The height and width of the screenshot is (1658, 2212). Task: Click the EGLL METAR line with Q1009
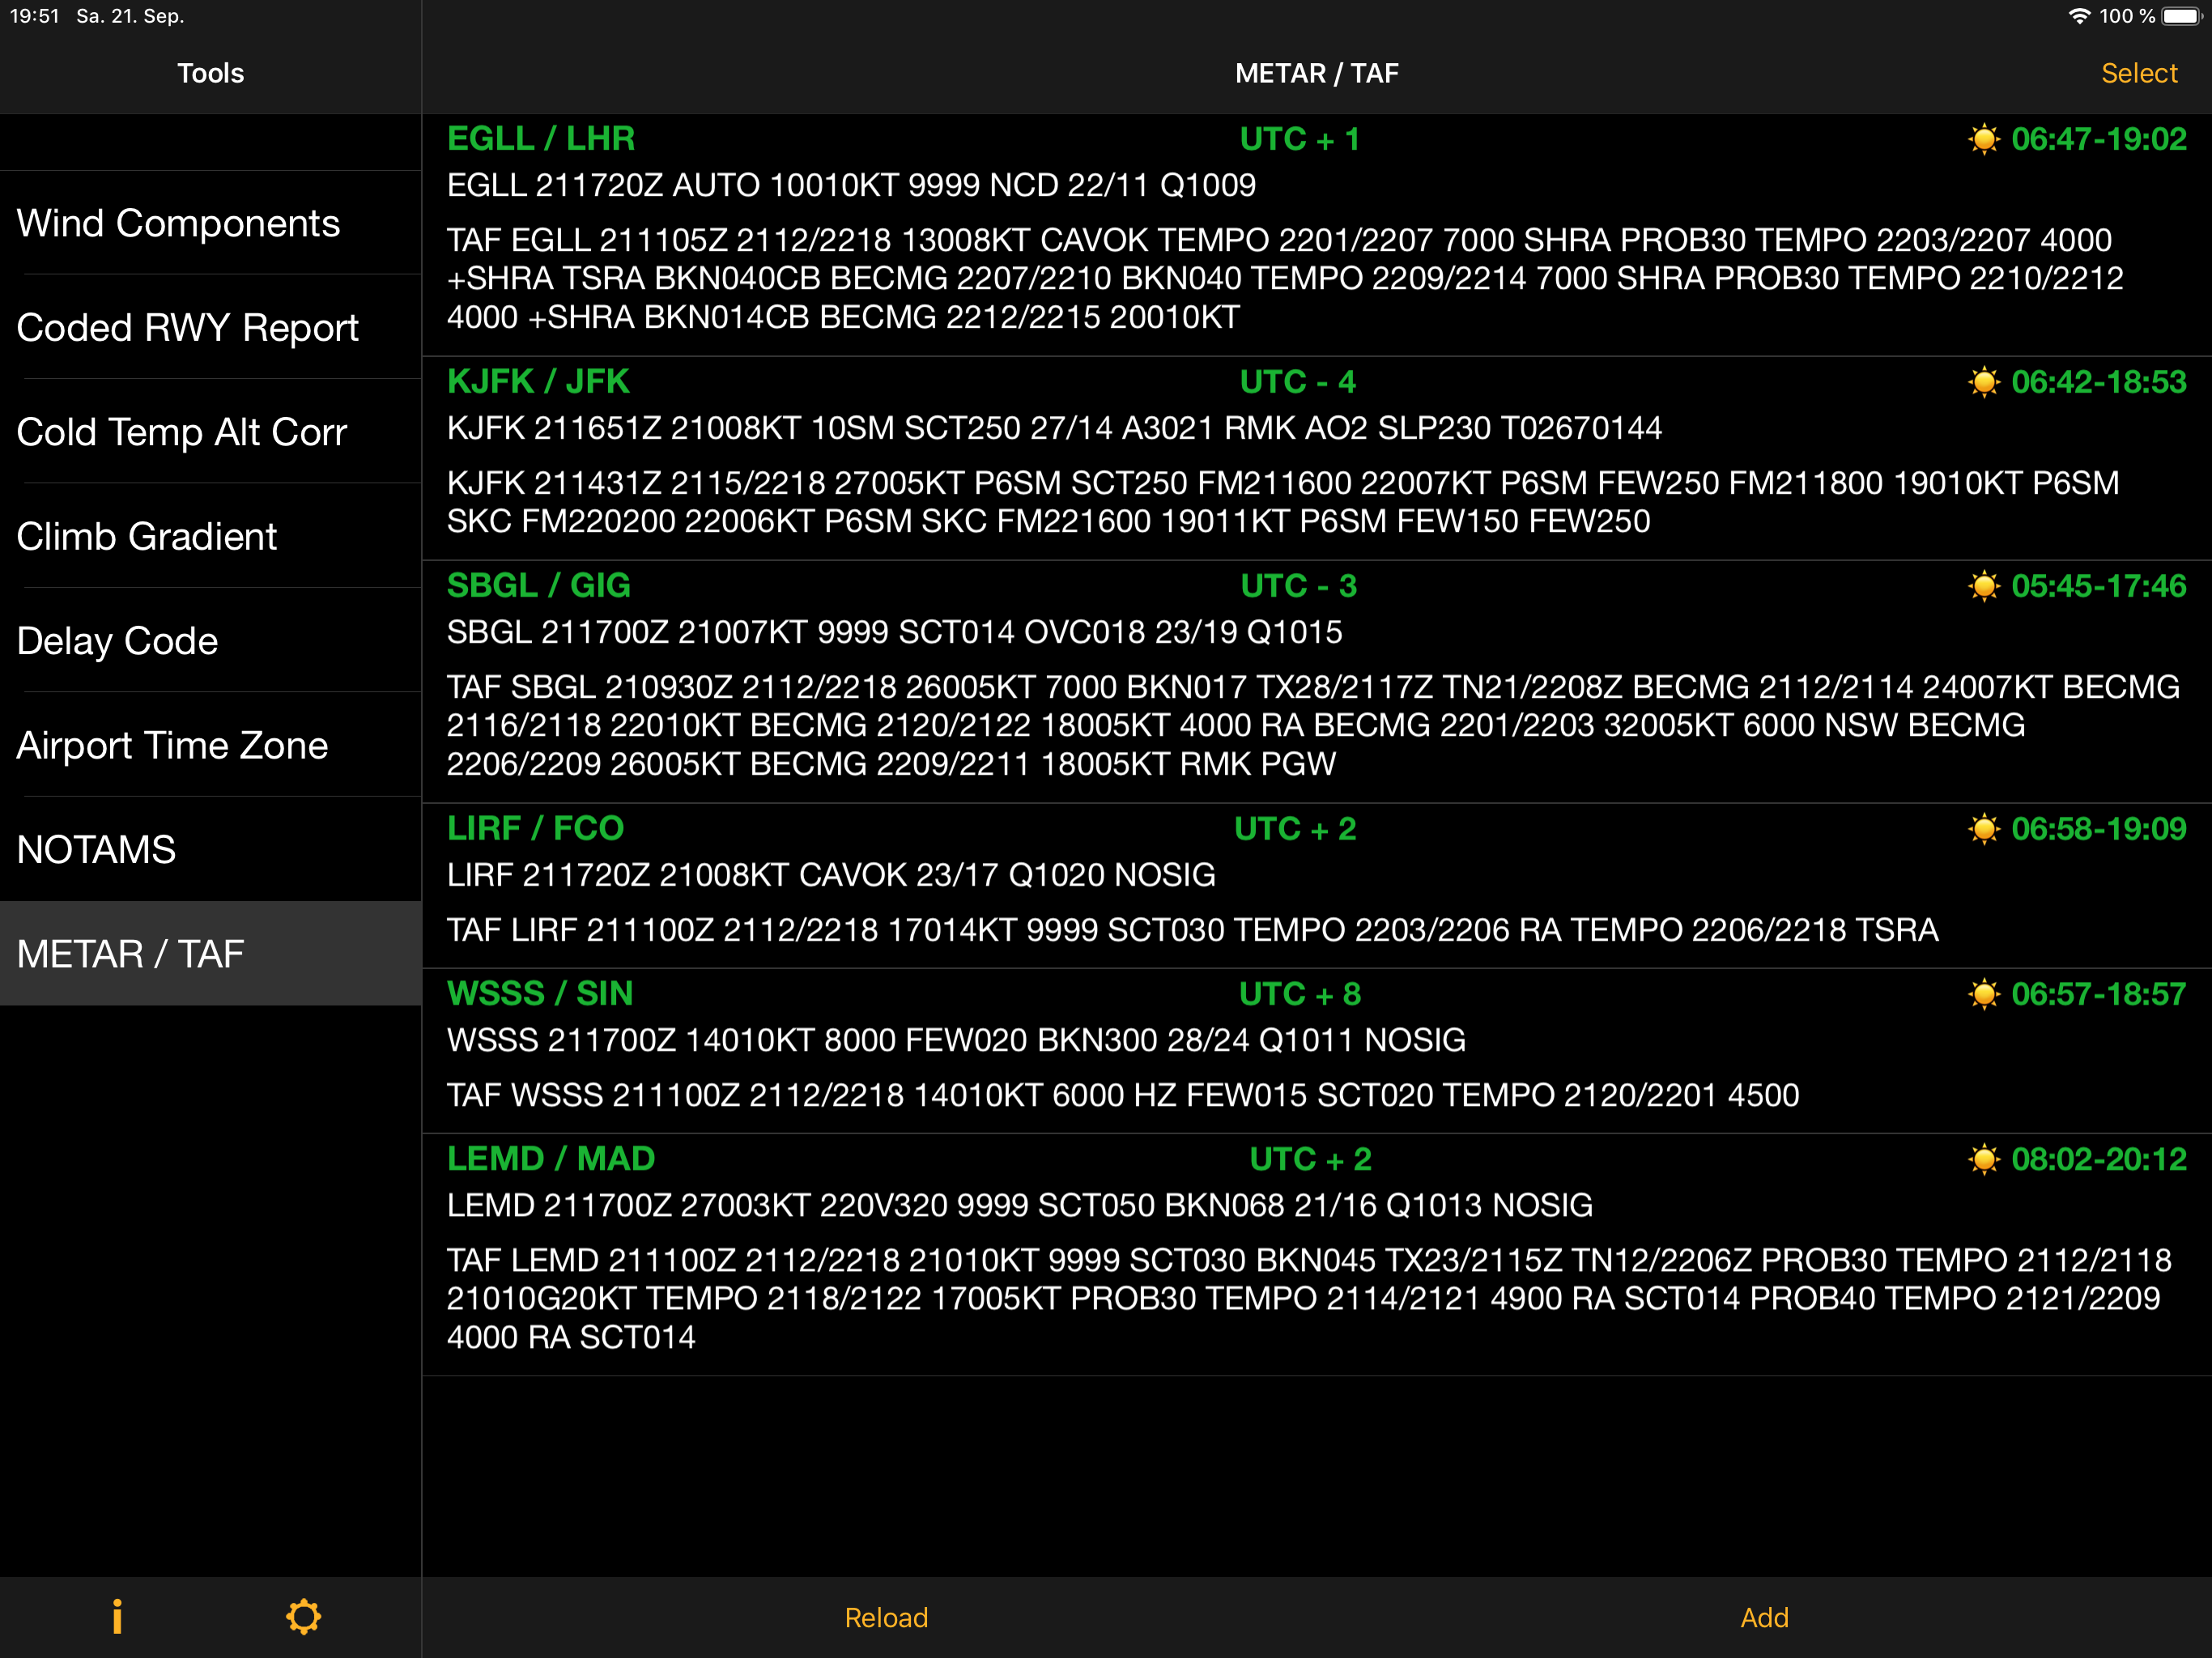(x=851, y=185)
